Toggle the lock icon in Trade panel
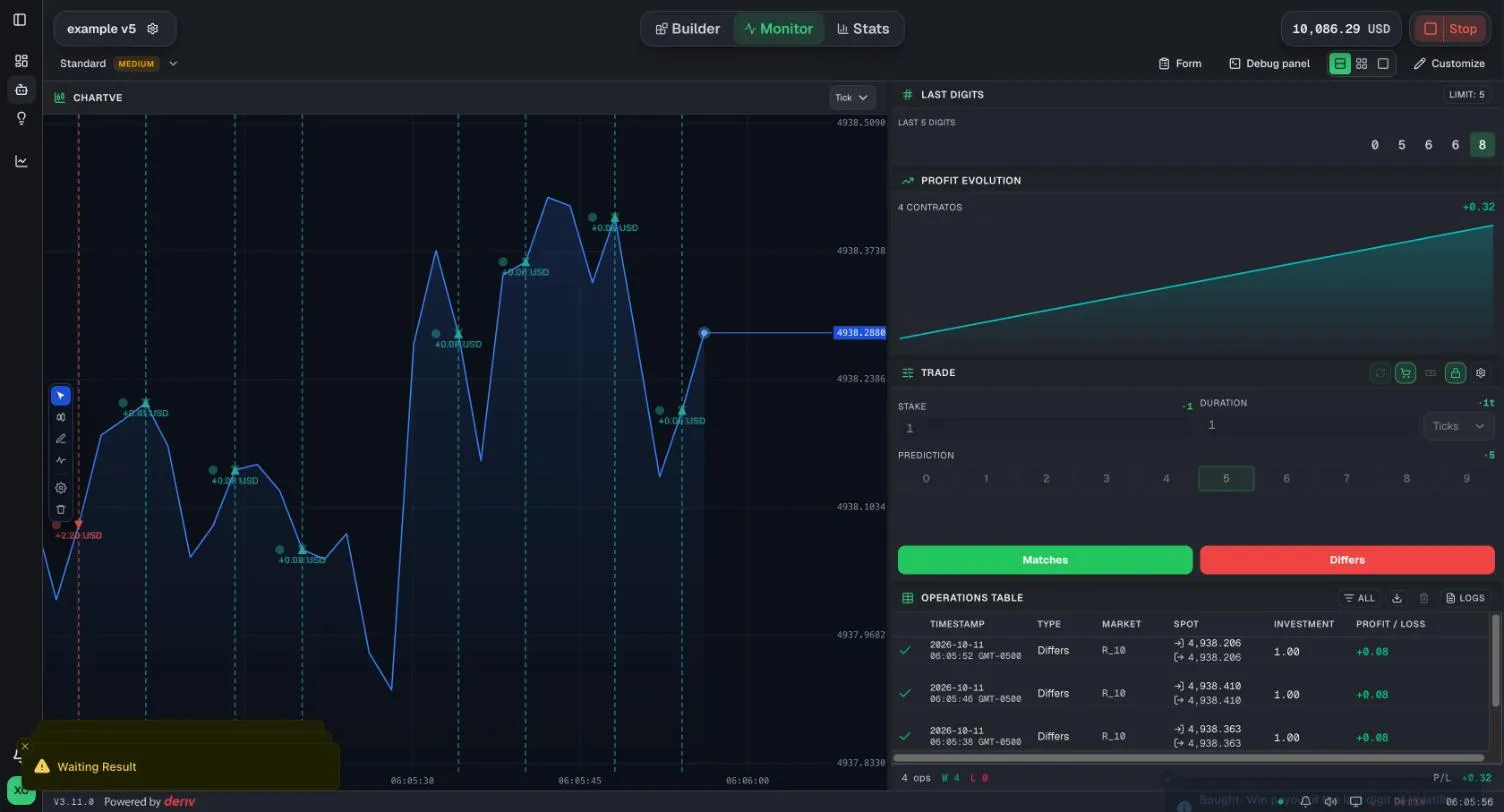 click(1455, 373)
